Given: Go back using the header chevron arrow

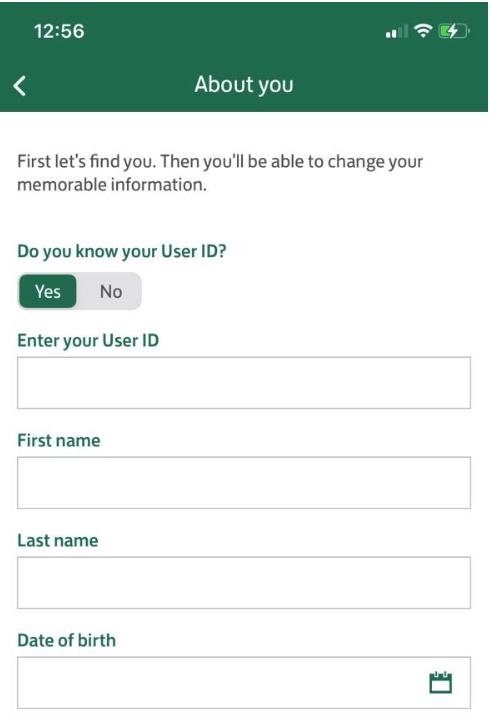Looking at the screenshot, I should click(19, 86).
